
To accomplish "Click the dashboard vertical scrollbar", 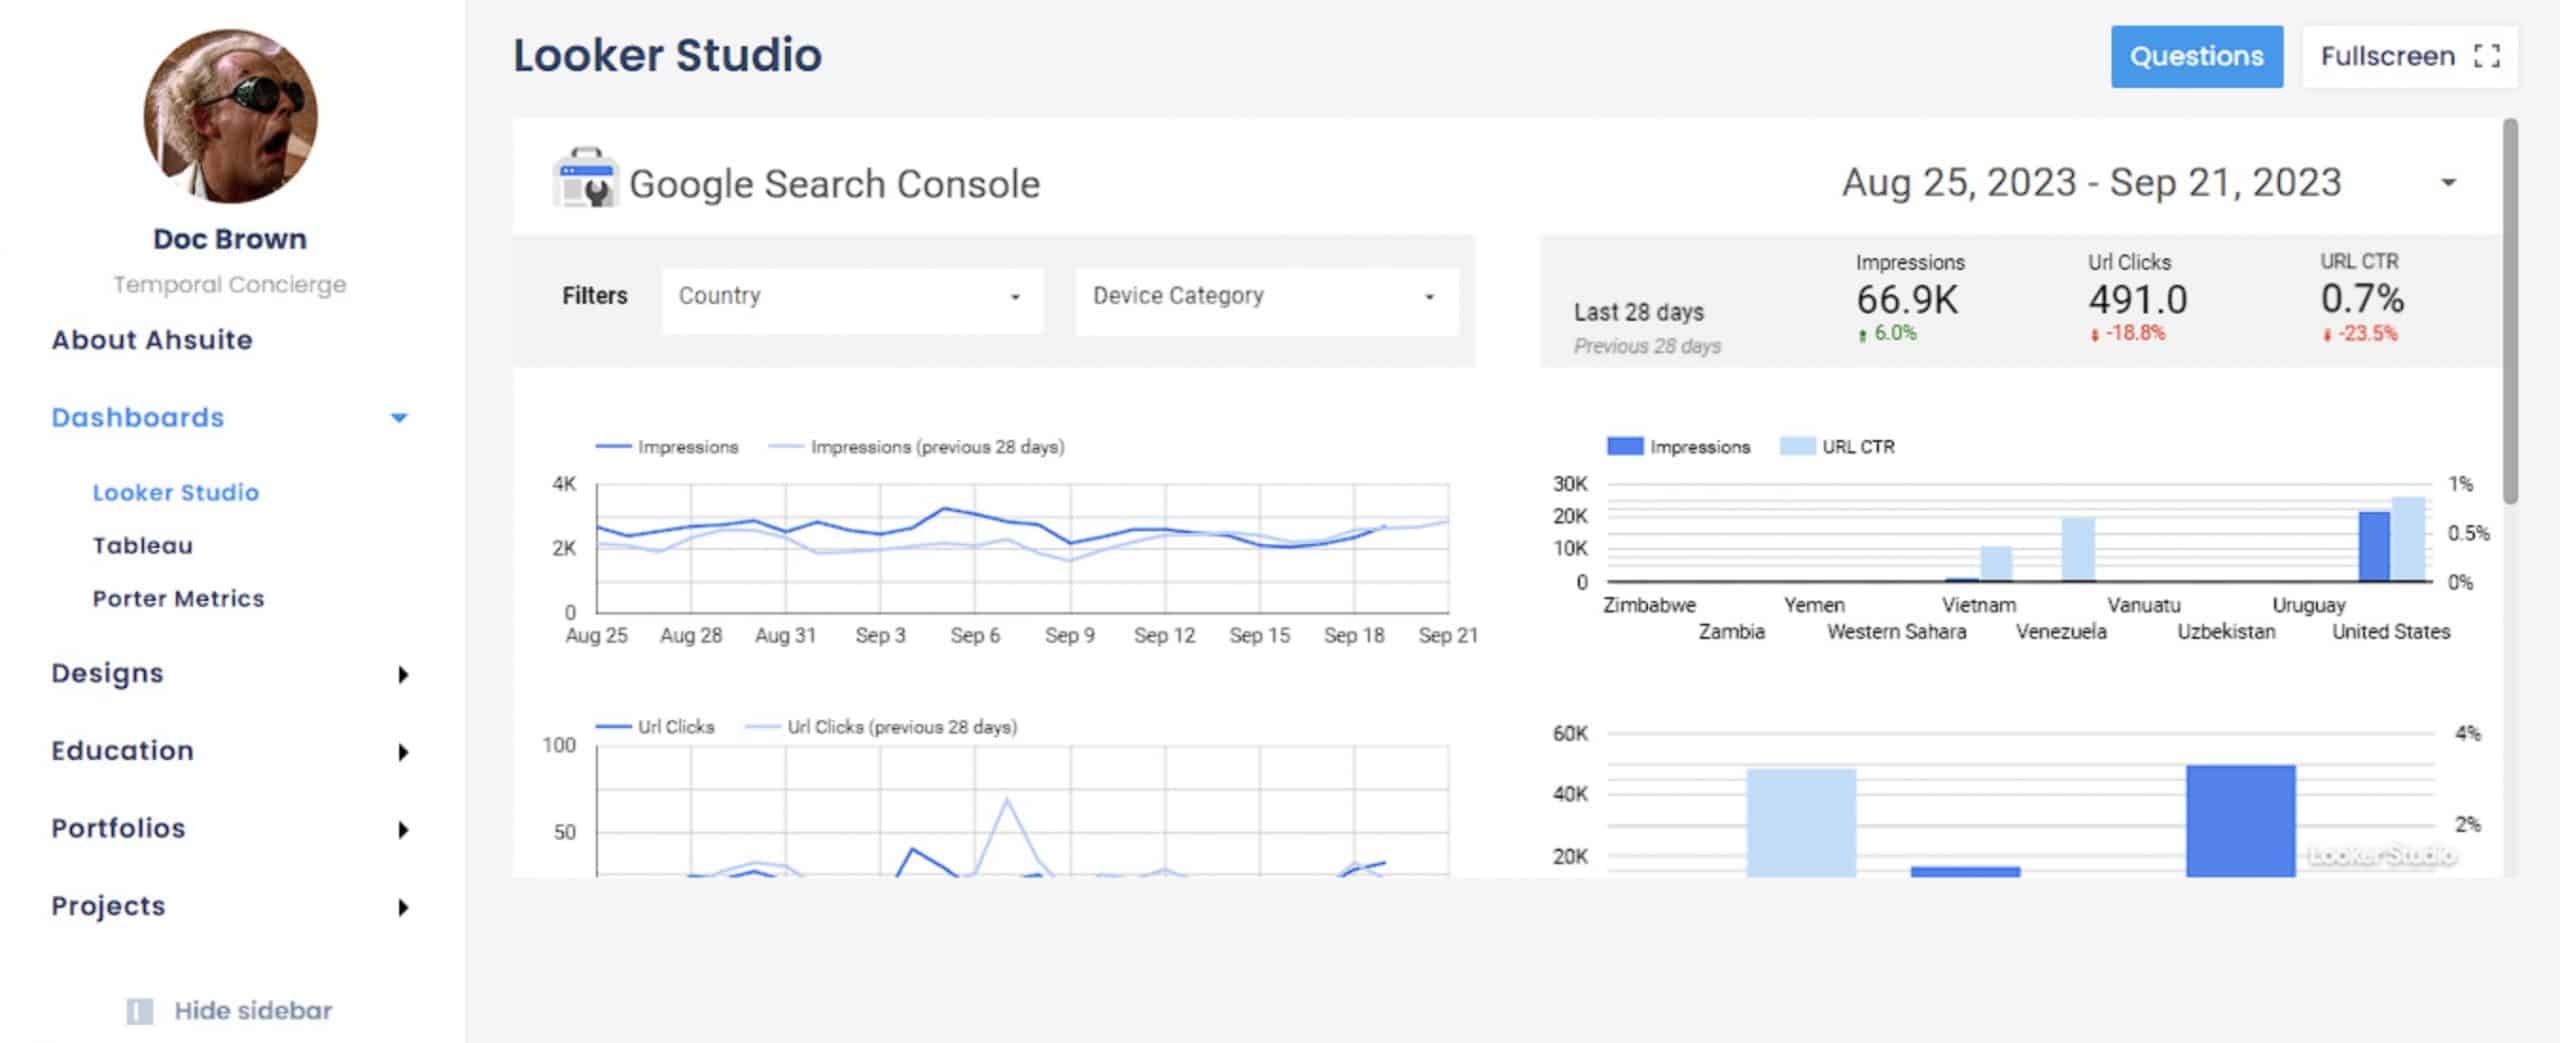I will tap(2510, 311).
